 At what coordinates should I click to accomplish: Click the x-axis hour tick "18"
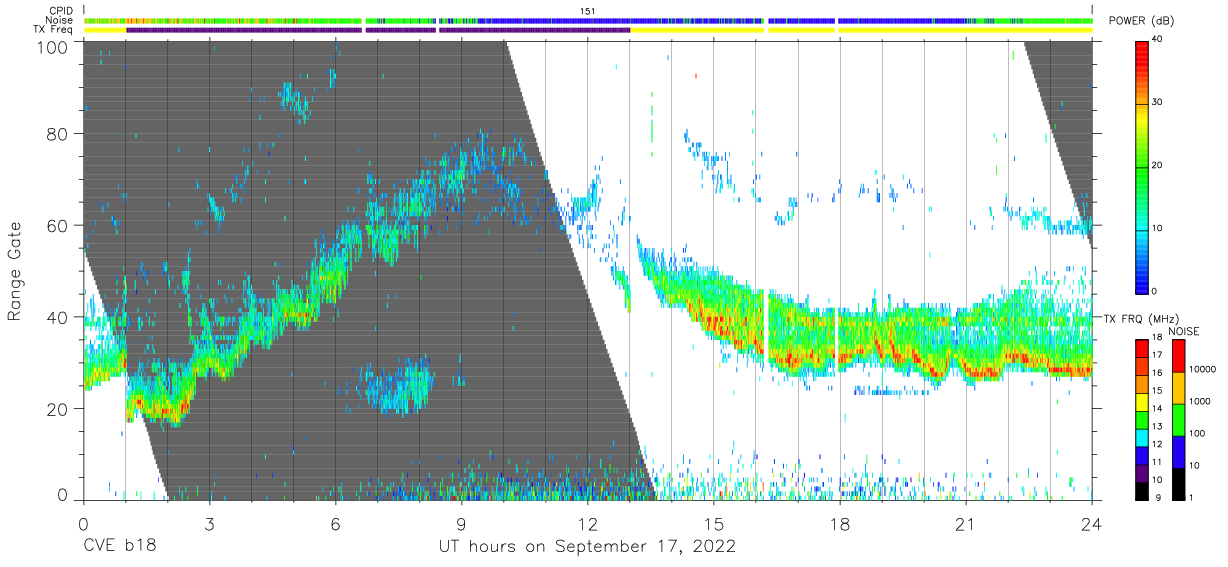(x=840, y=524)
